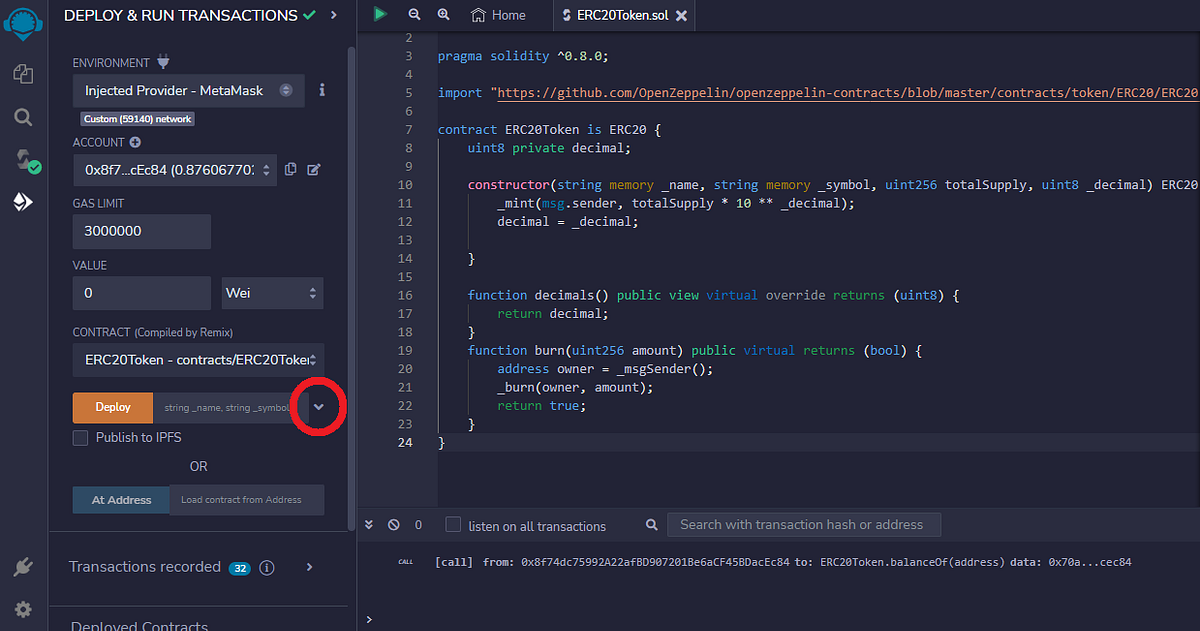Viewport: 1200px width, 631px height.
Task: Click the Gas Limit input field
Action: pos(142,231)
